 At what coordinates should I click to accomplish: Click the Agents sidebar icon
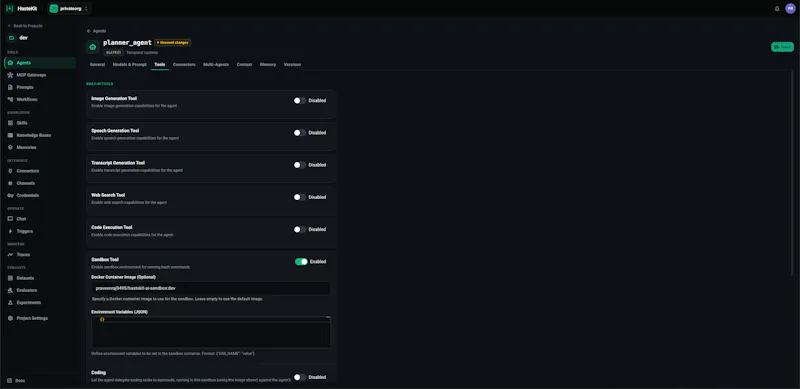[11, 63]
